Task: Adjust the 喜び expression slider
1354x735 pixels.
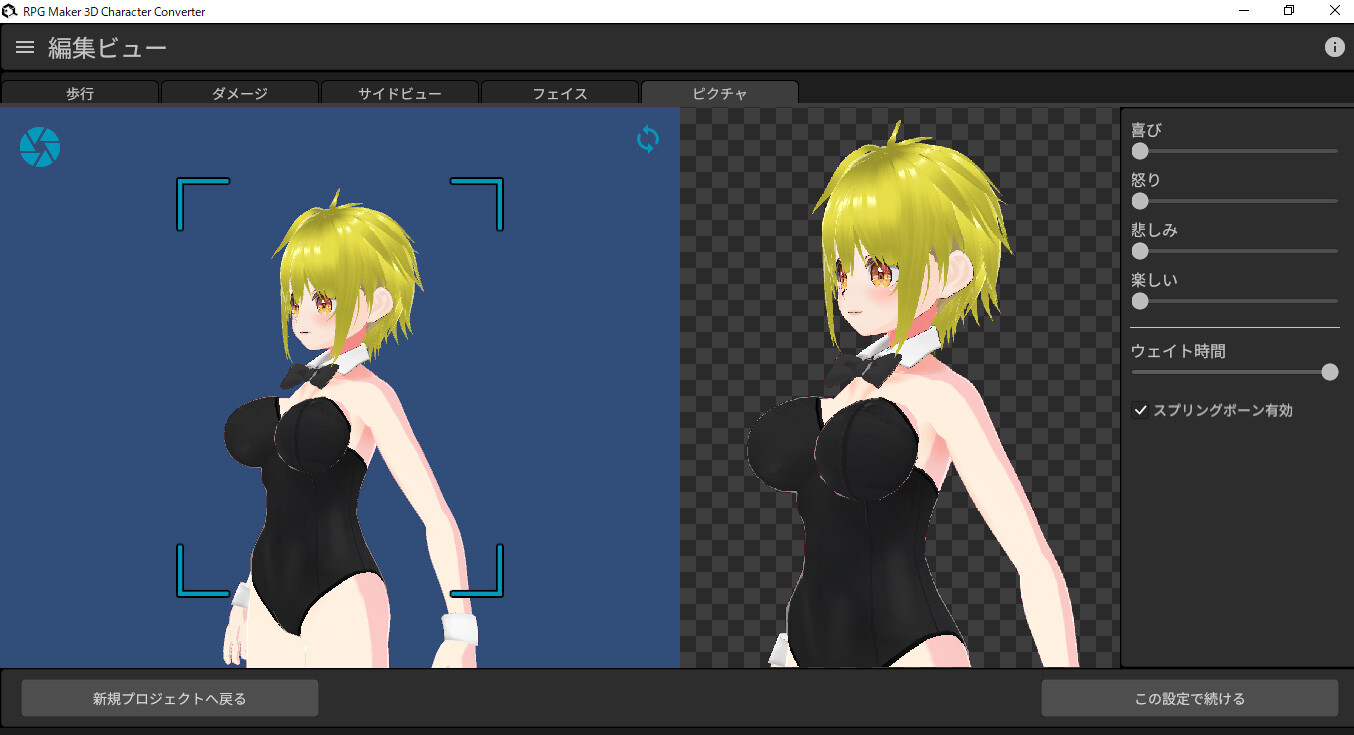Action: [x=1140, y=151]
